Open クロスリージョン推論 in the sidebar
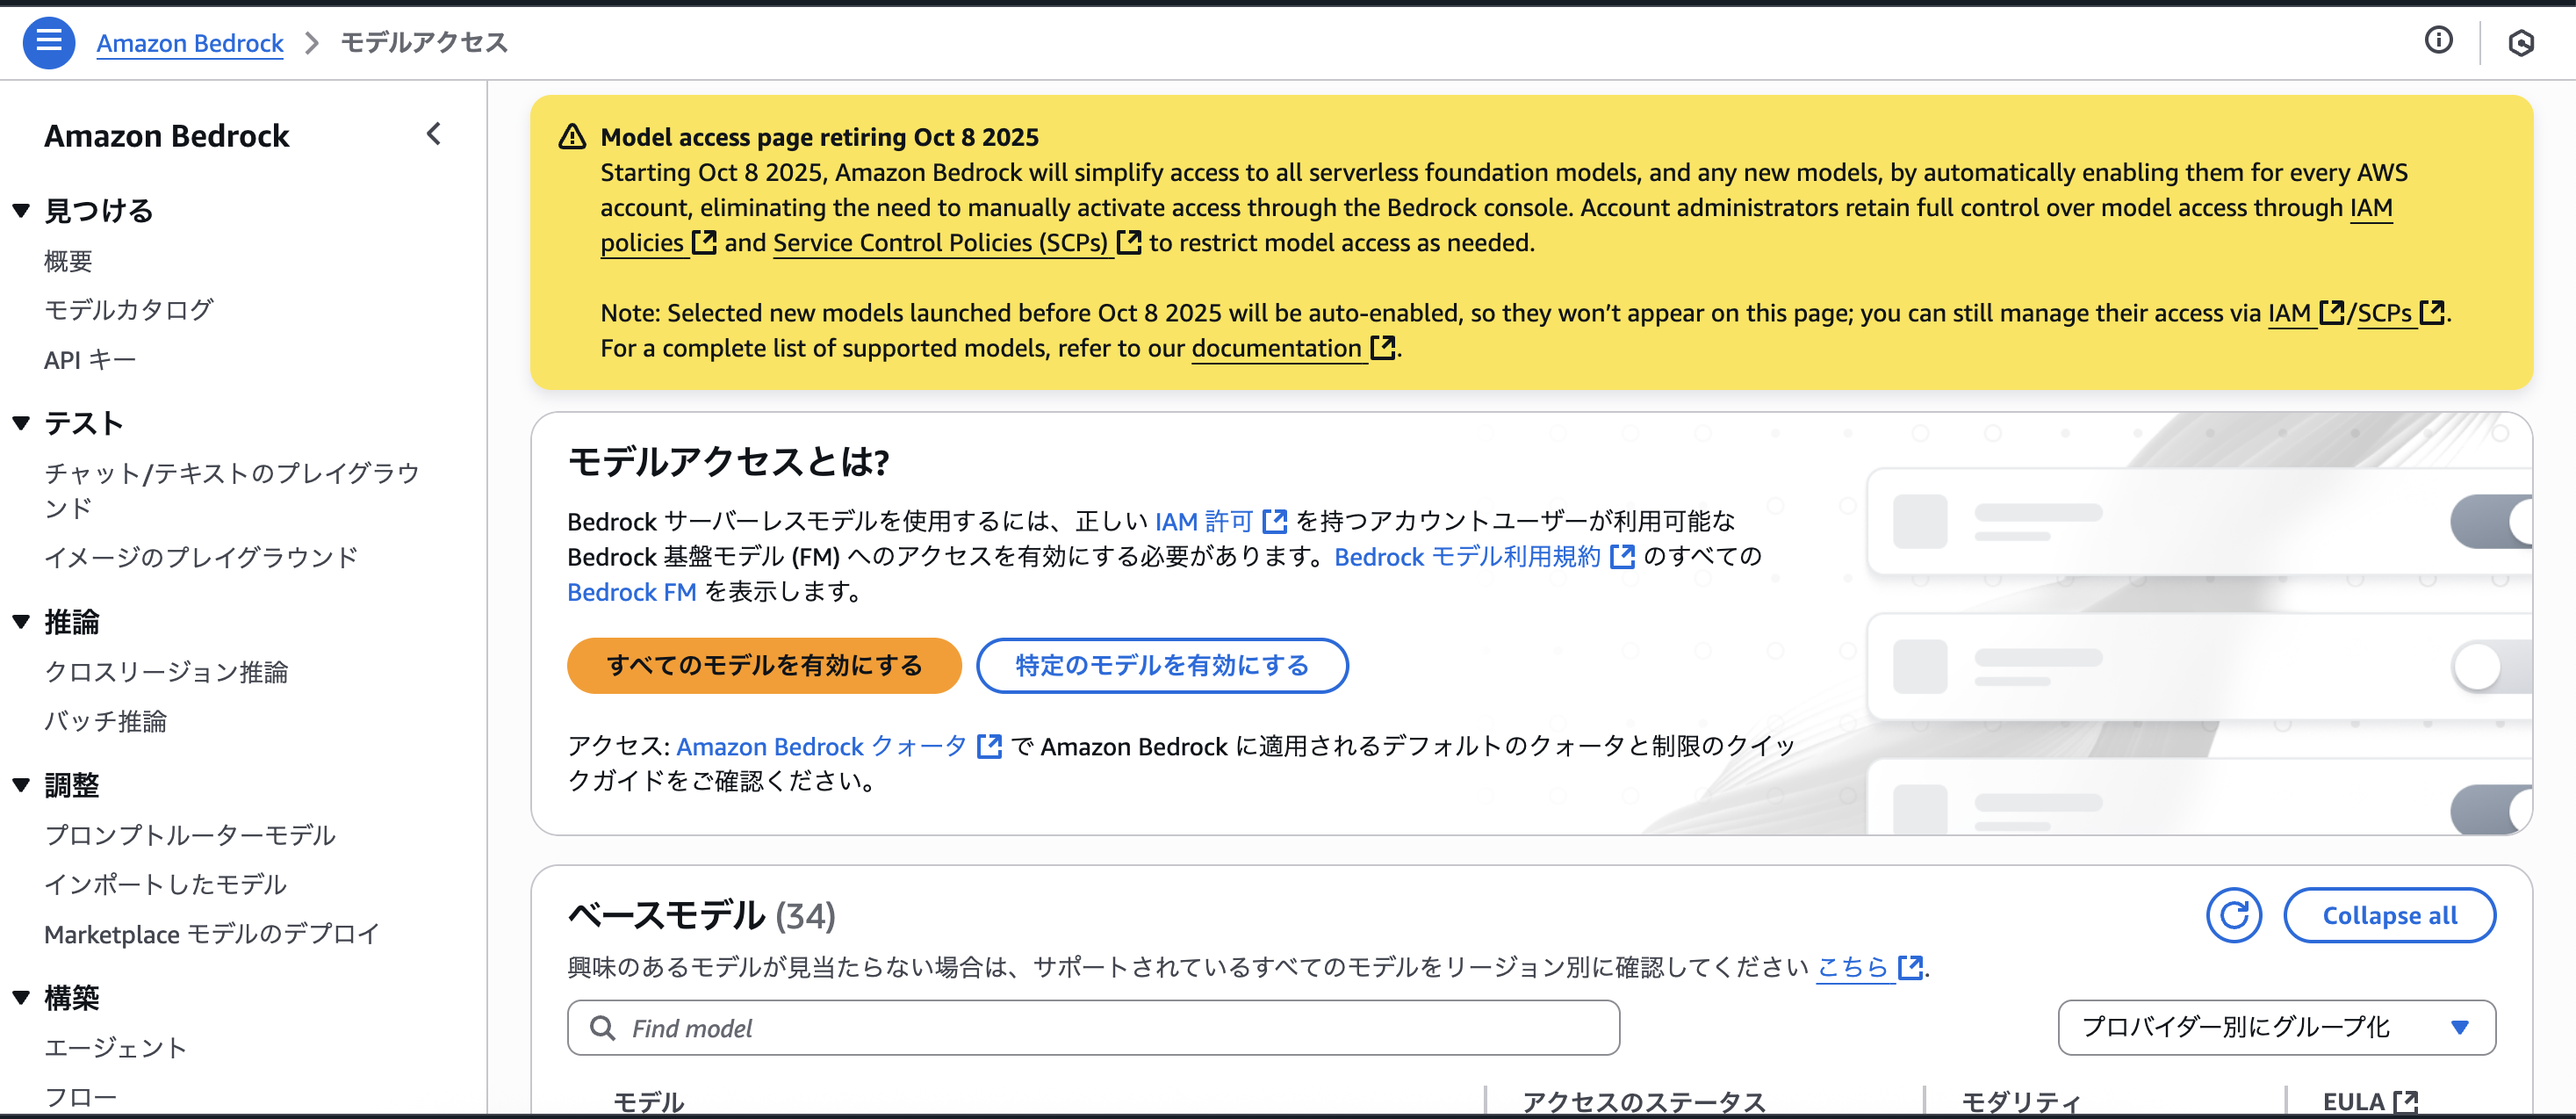The width and height of the screenshot is (2576, 1119). [x=166, y=672]
